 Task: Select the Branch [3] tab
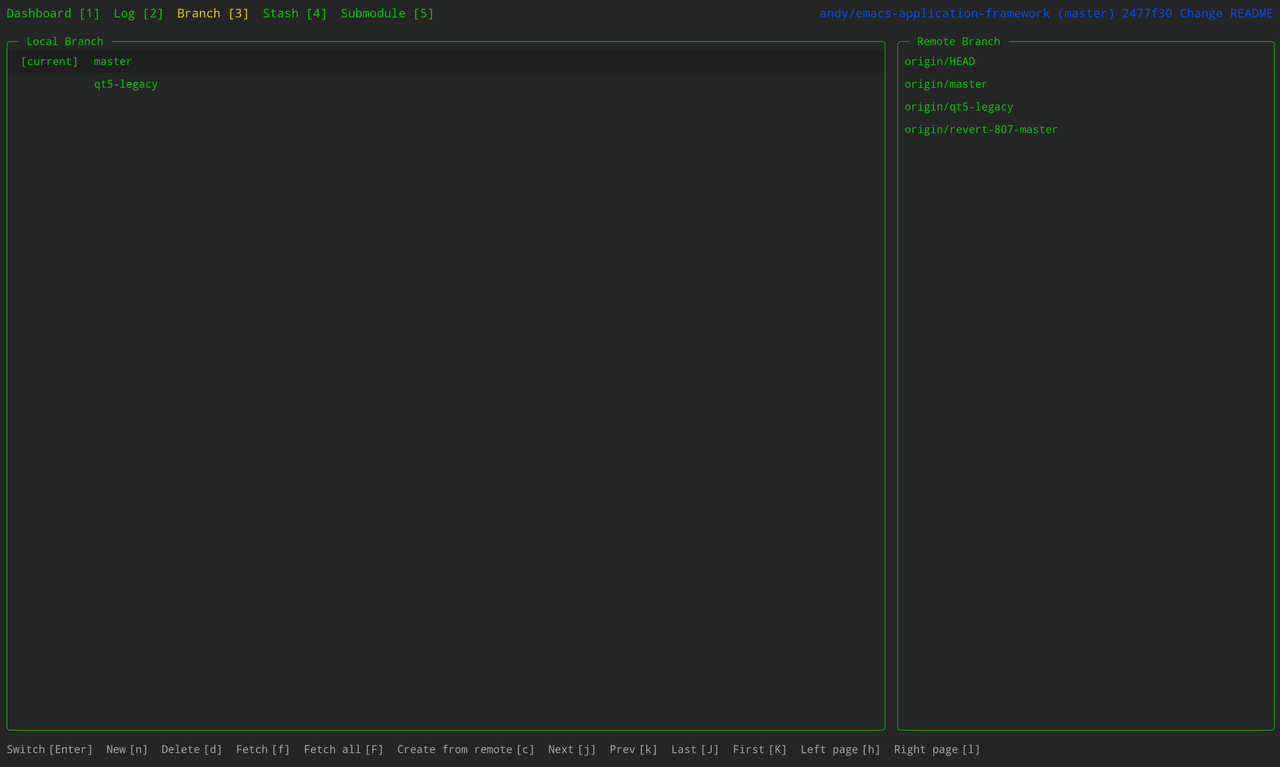point(213,13)
